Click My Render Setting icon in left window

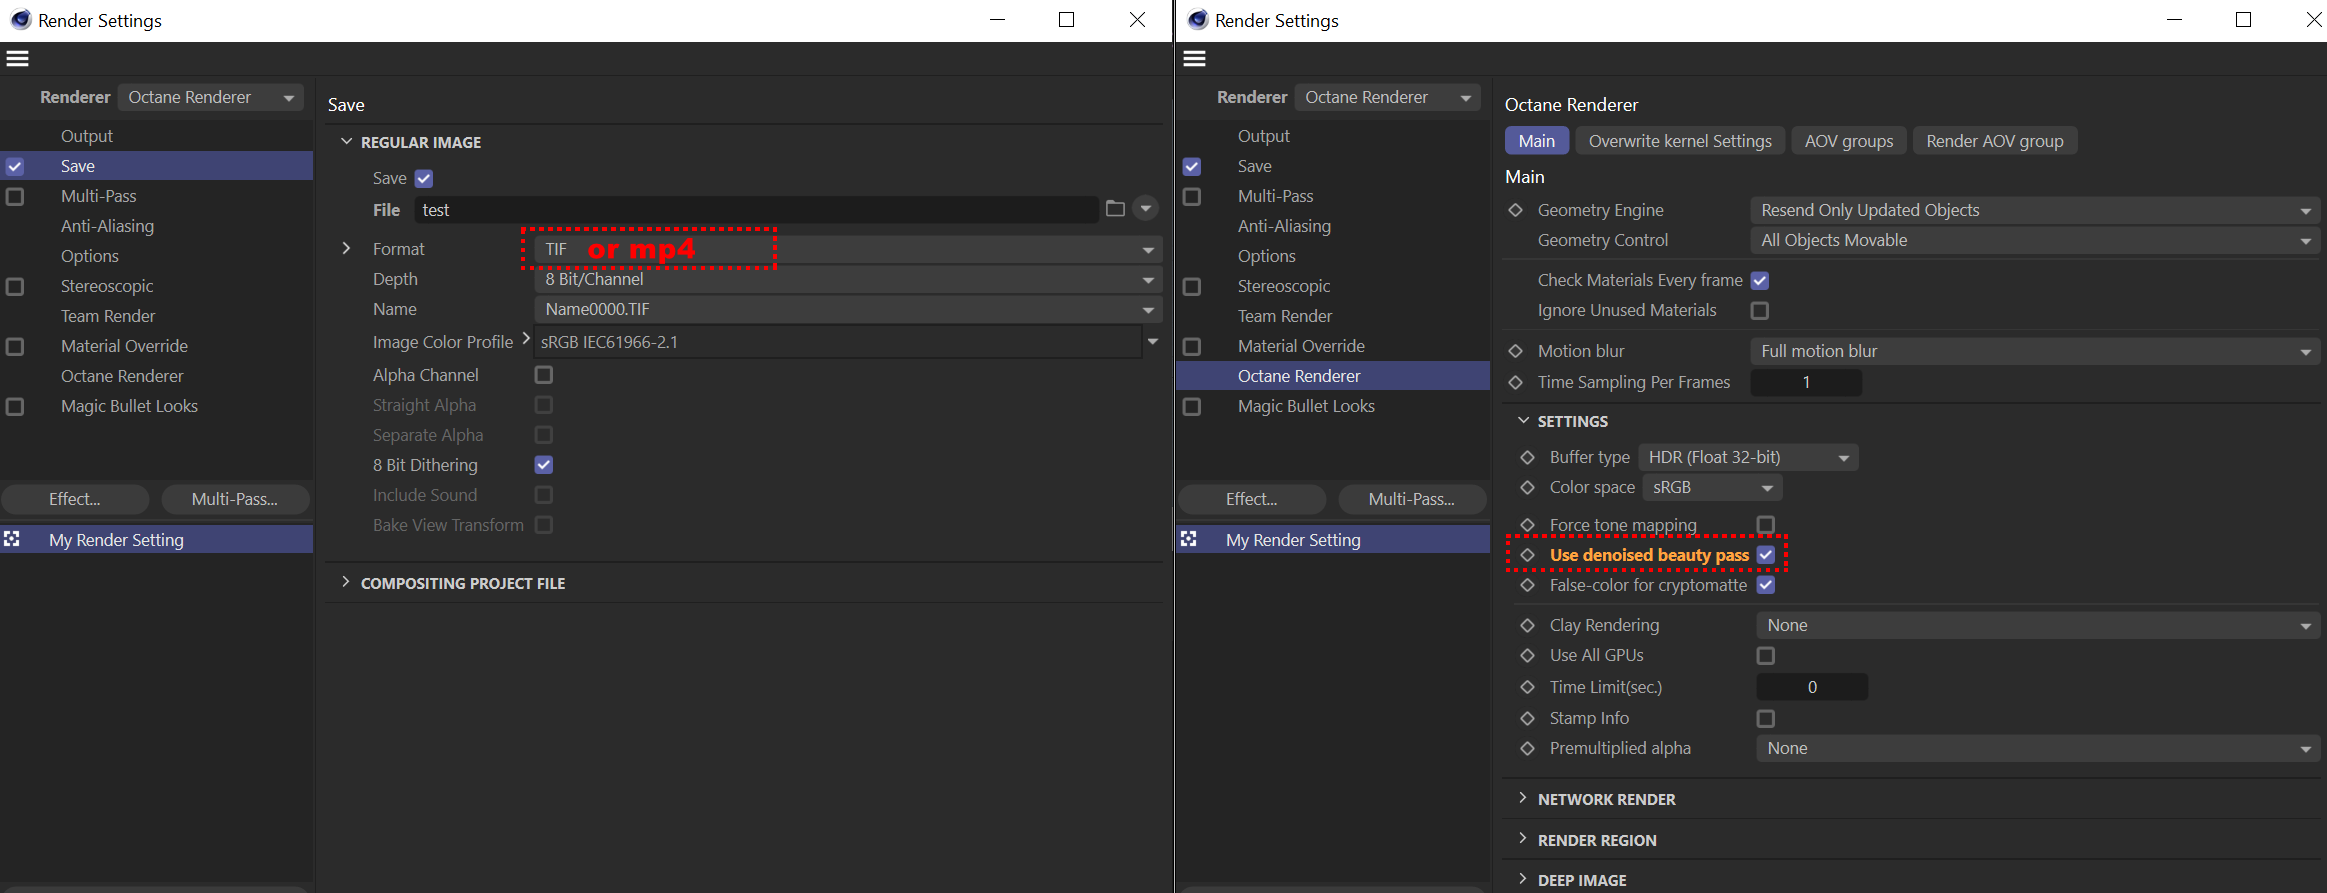(12, 539)
